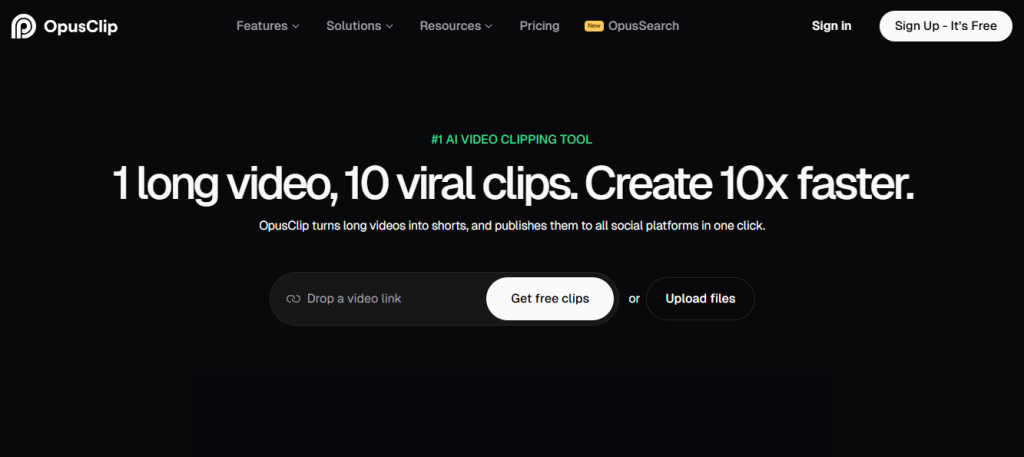
Task: Click the OpusClip logo icon
Action: (24, 26)
